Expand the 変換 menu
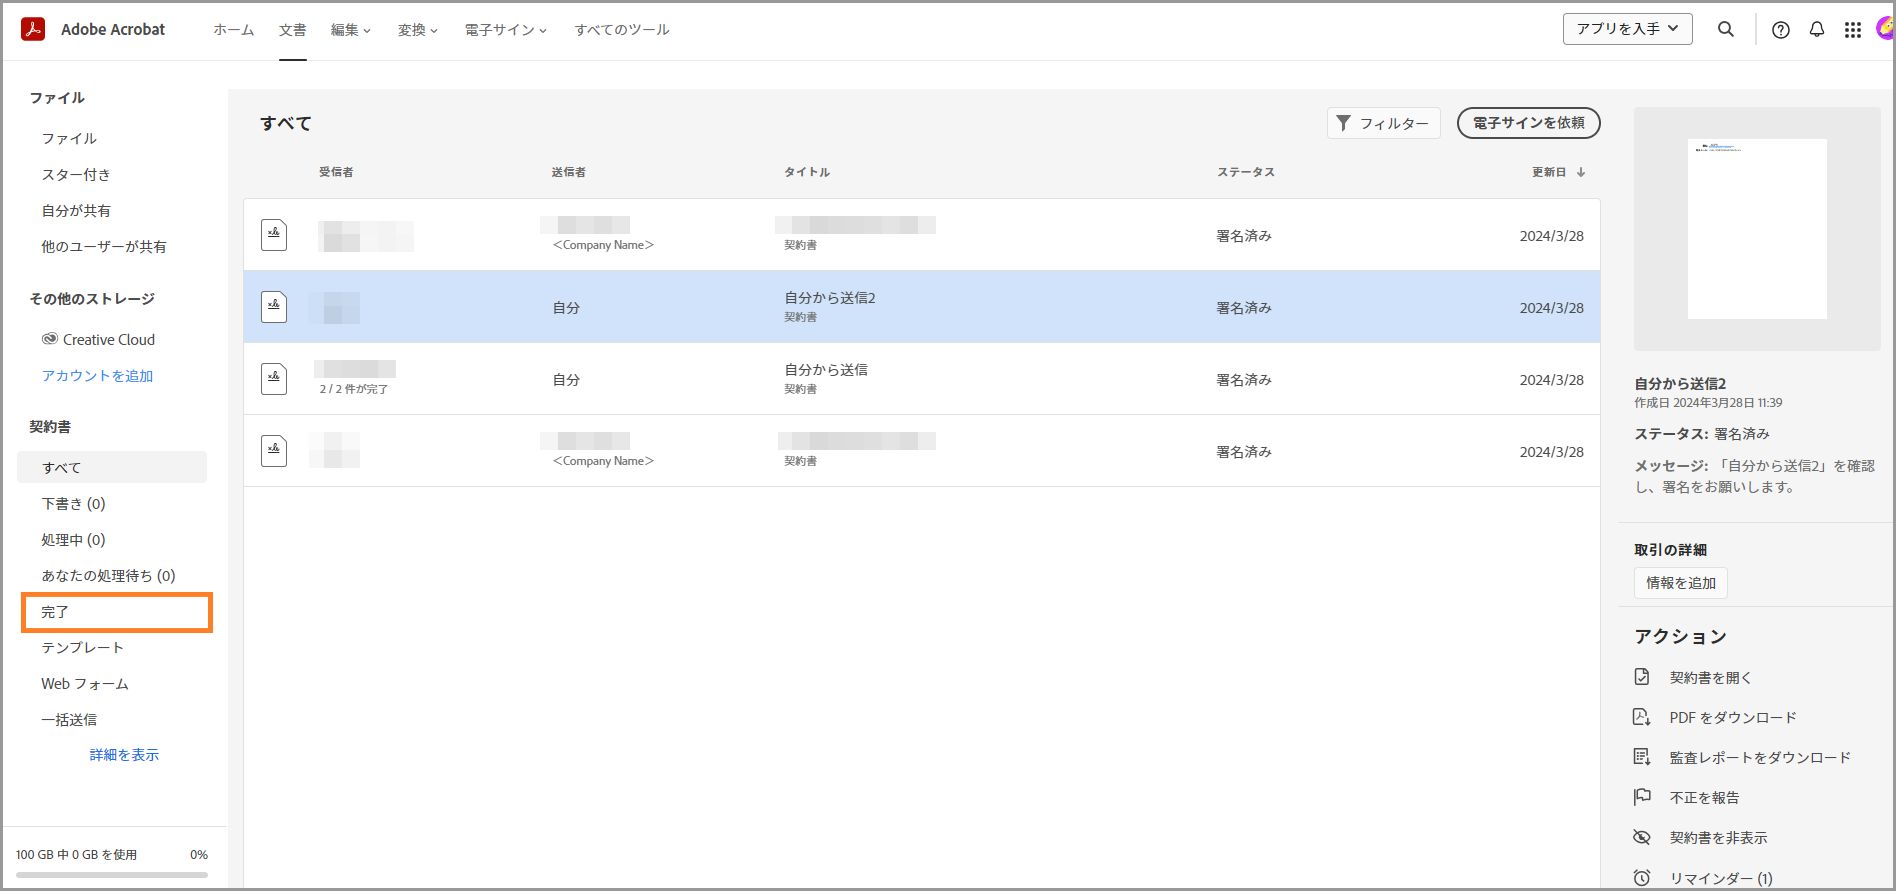Image resolution: width=1896 pixels, height=891 pixels. [x=418, y=30]
